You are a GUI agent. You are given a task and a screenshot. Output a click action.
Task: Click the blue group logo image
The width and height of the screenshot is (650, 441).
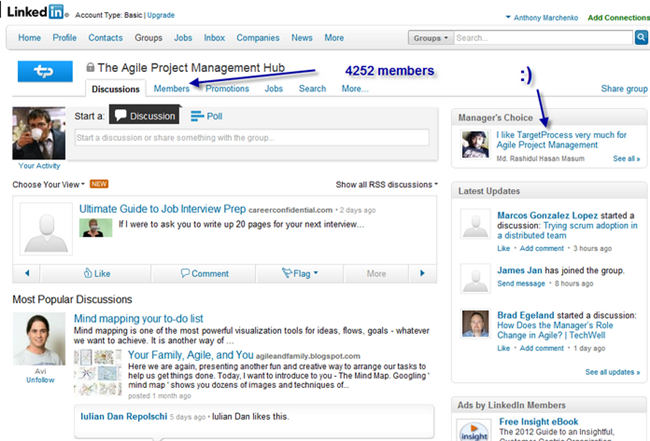(x=45, y=71)
